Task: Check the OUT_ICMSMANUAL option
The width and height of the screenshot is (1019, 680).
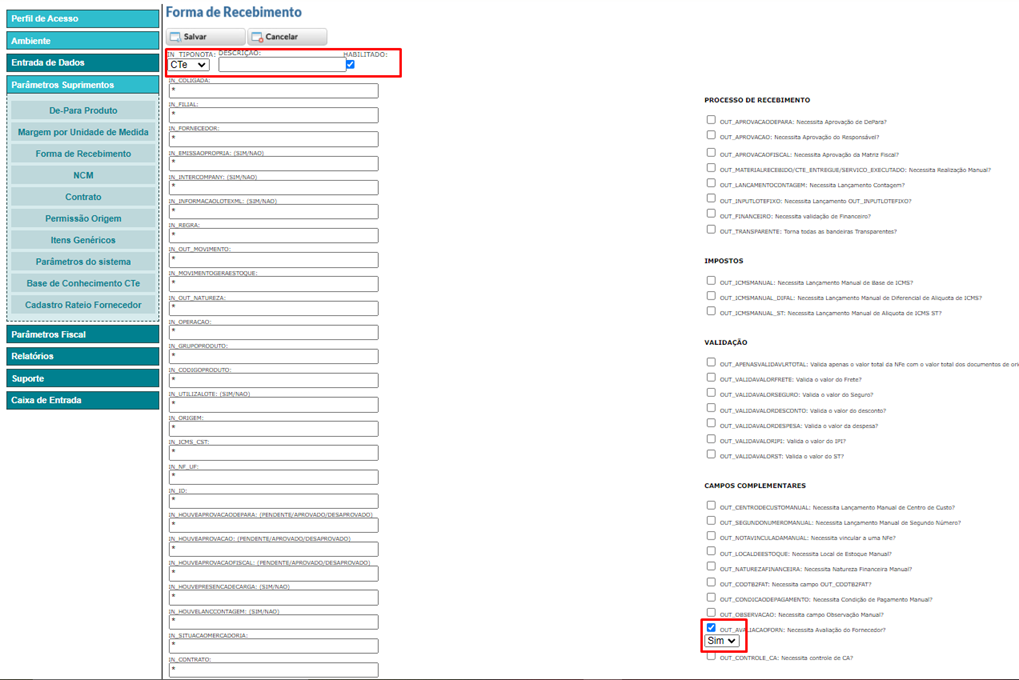Action: [711, 281]
